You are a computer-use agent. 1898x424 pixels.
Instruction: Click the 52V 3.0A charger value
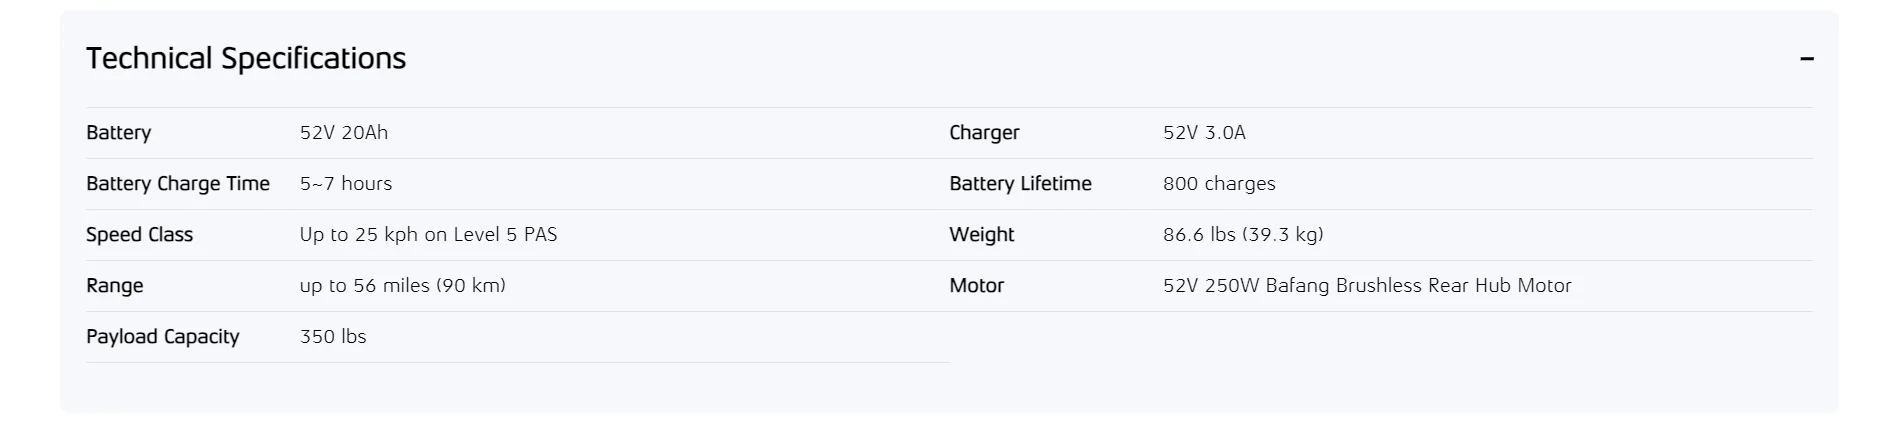click(1204, 133)
